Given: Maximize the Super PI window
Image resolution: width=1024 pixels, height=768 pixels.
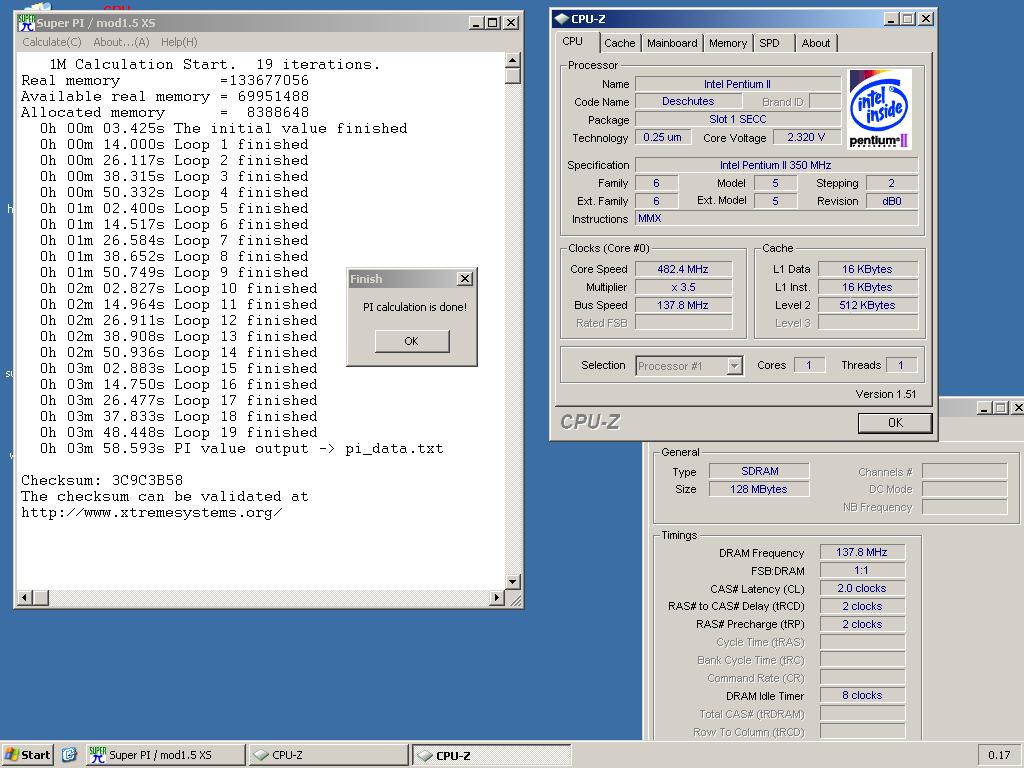Looking at the screenshot, I should [493, 23].
